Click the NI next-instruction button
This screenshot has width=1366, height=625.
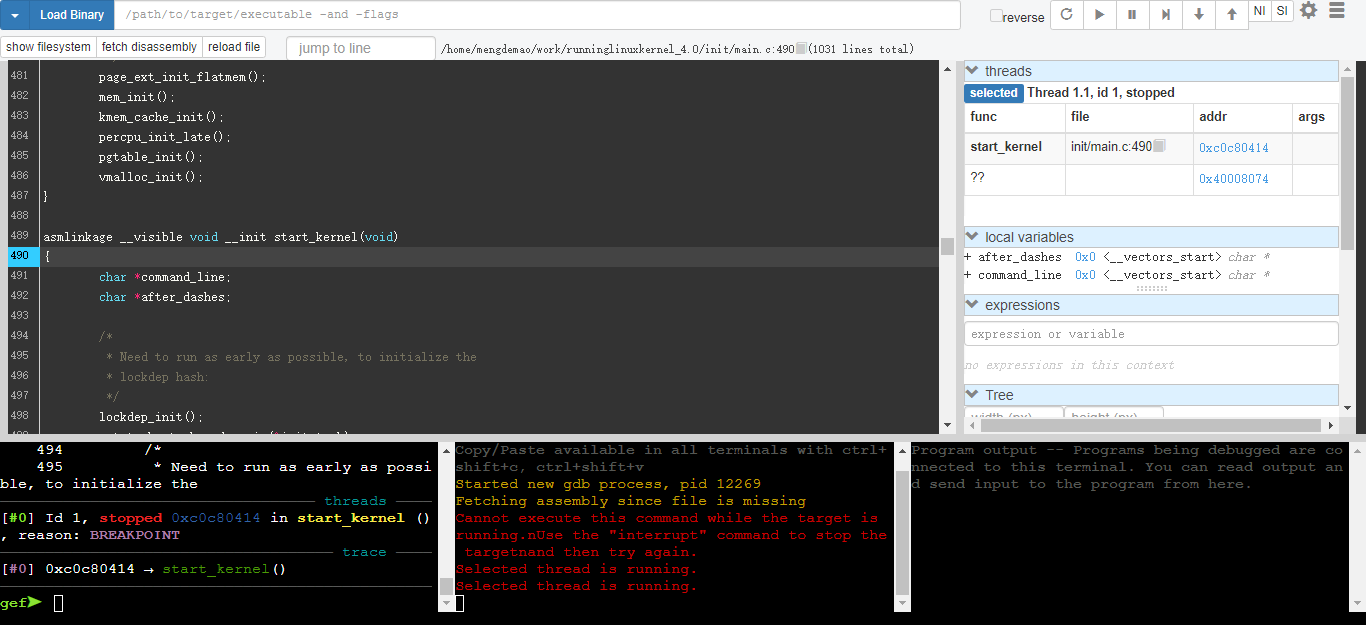click(1259, 11)
